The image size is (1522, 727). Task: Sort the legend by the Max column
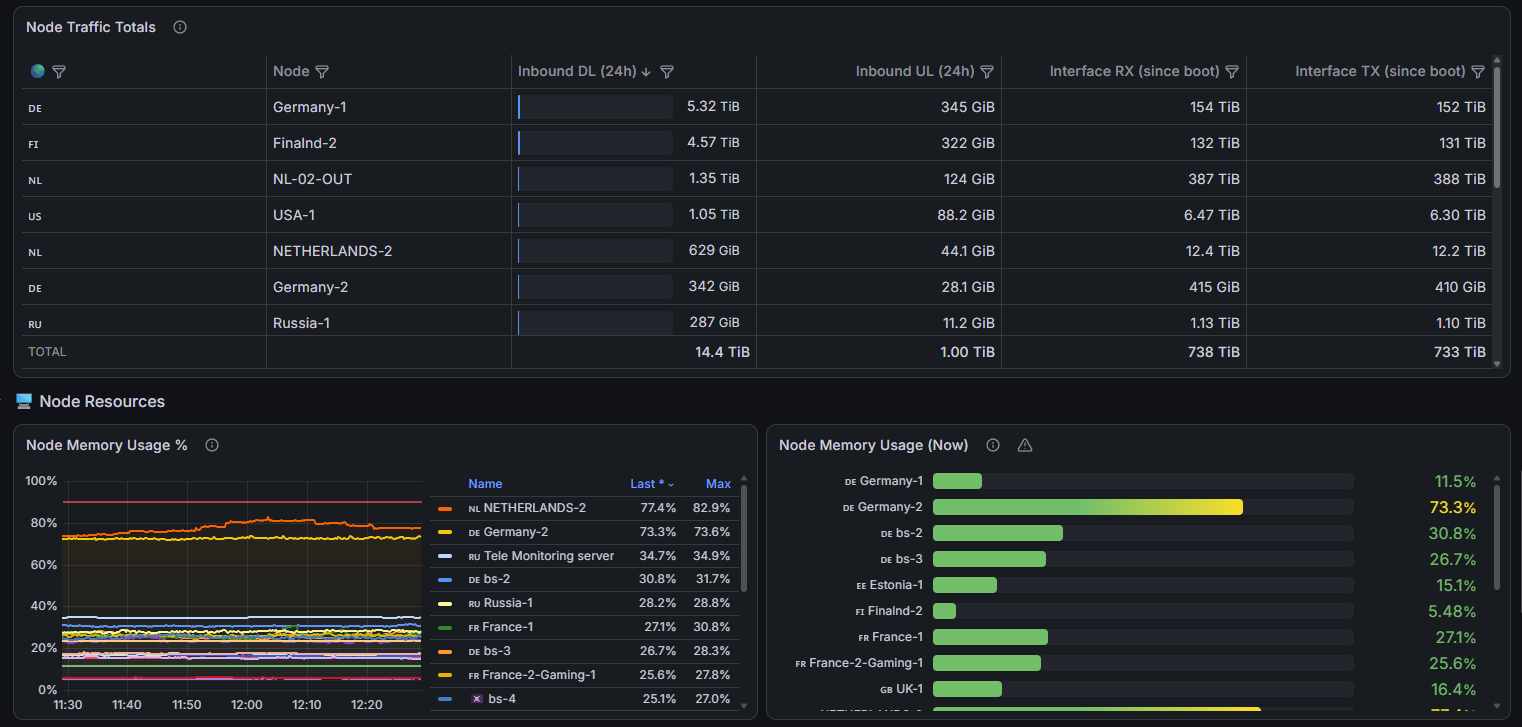tap(718, 484)
